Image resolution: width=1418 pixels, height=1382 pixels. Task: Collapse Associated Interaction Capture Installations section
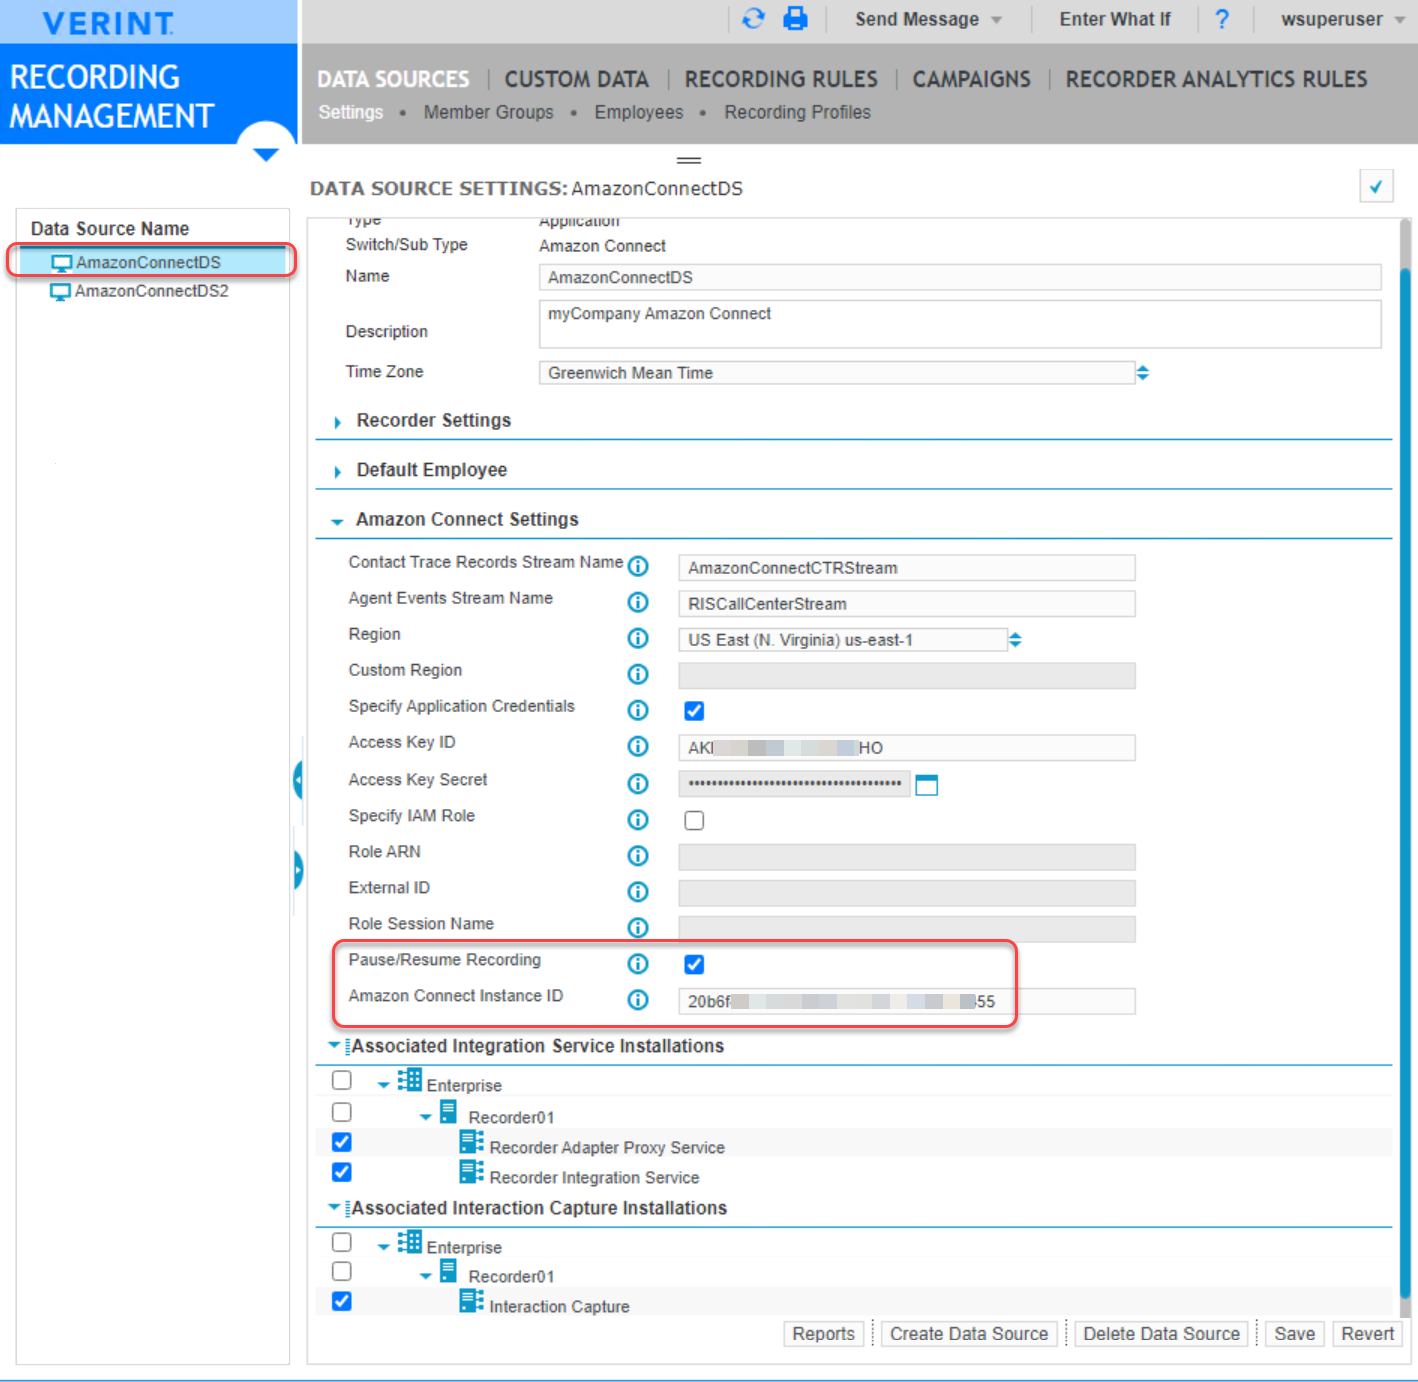click(x=334, y=1207)
